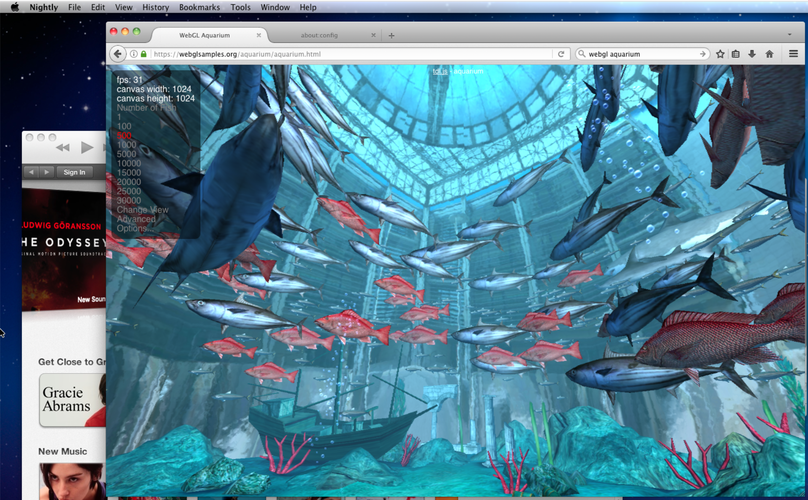Open site information icon in address bar
The height and width of the screenshot is (500, 808).
pos(133,54)
